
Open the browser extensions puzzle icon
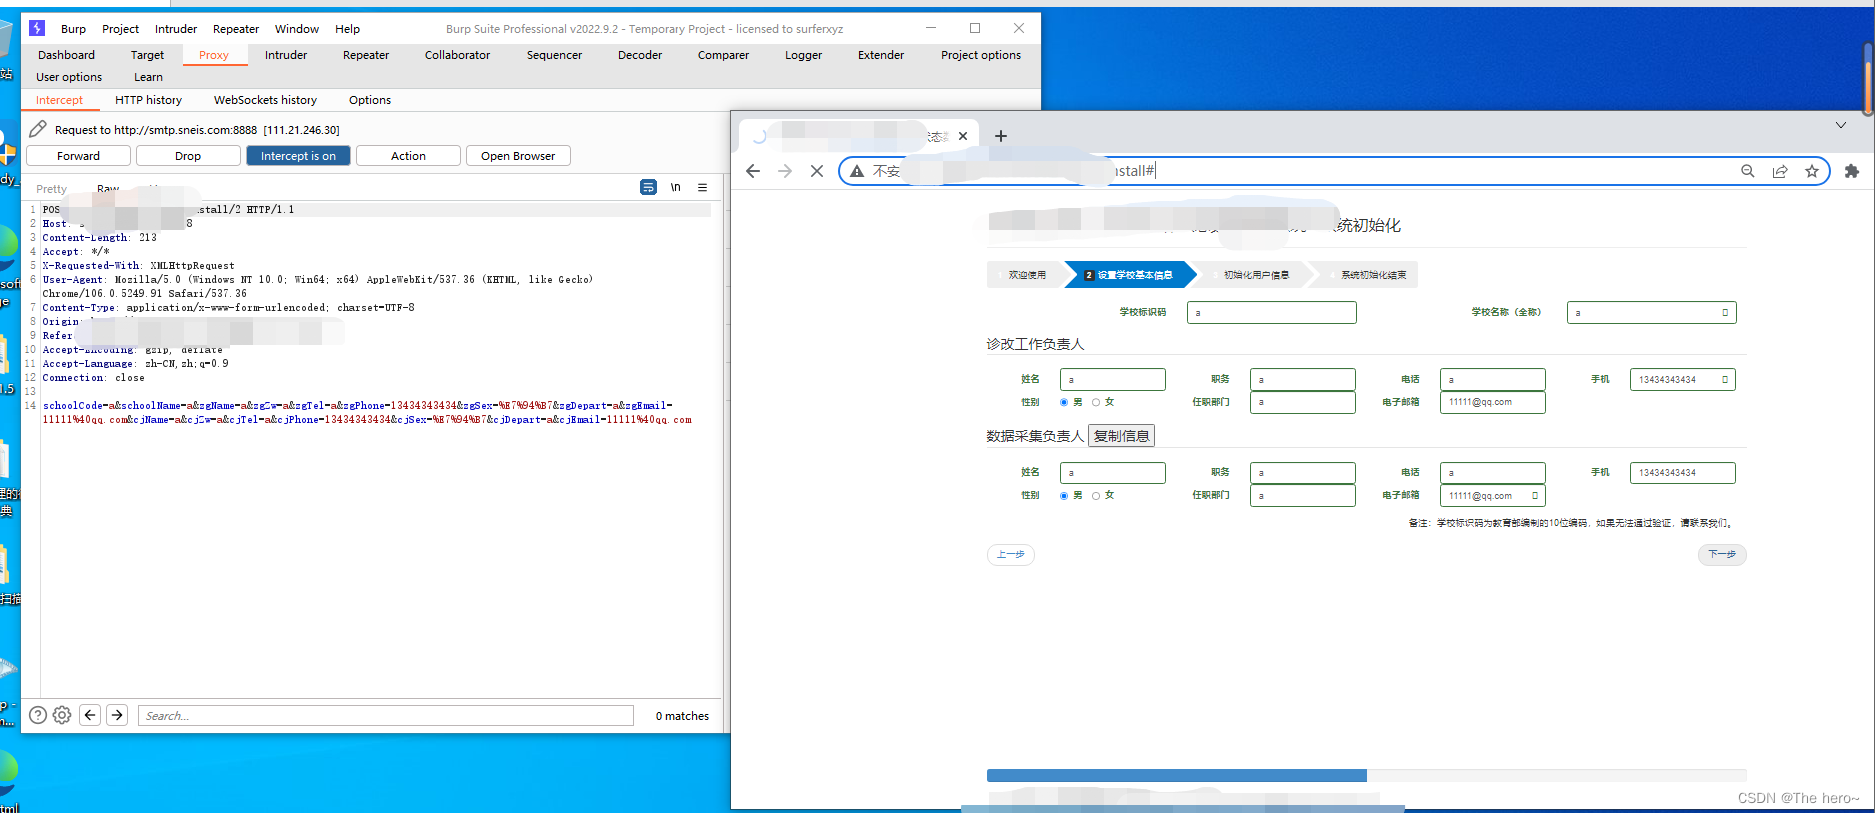[1852, 171]
